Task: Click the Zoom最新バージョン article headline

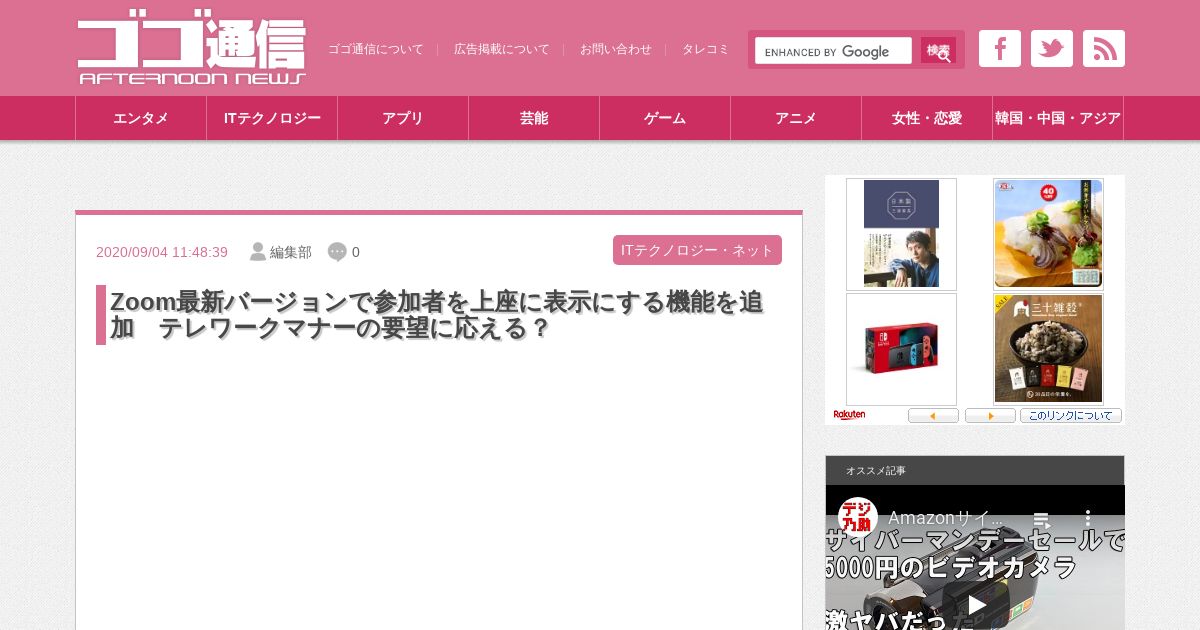Action: point(437,315)
